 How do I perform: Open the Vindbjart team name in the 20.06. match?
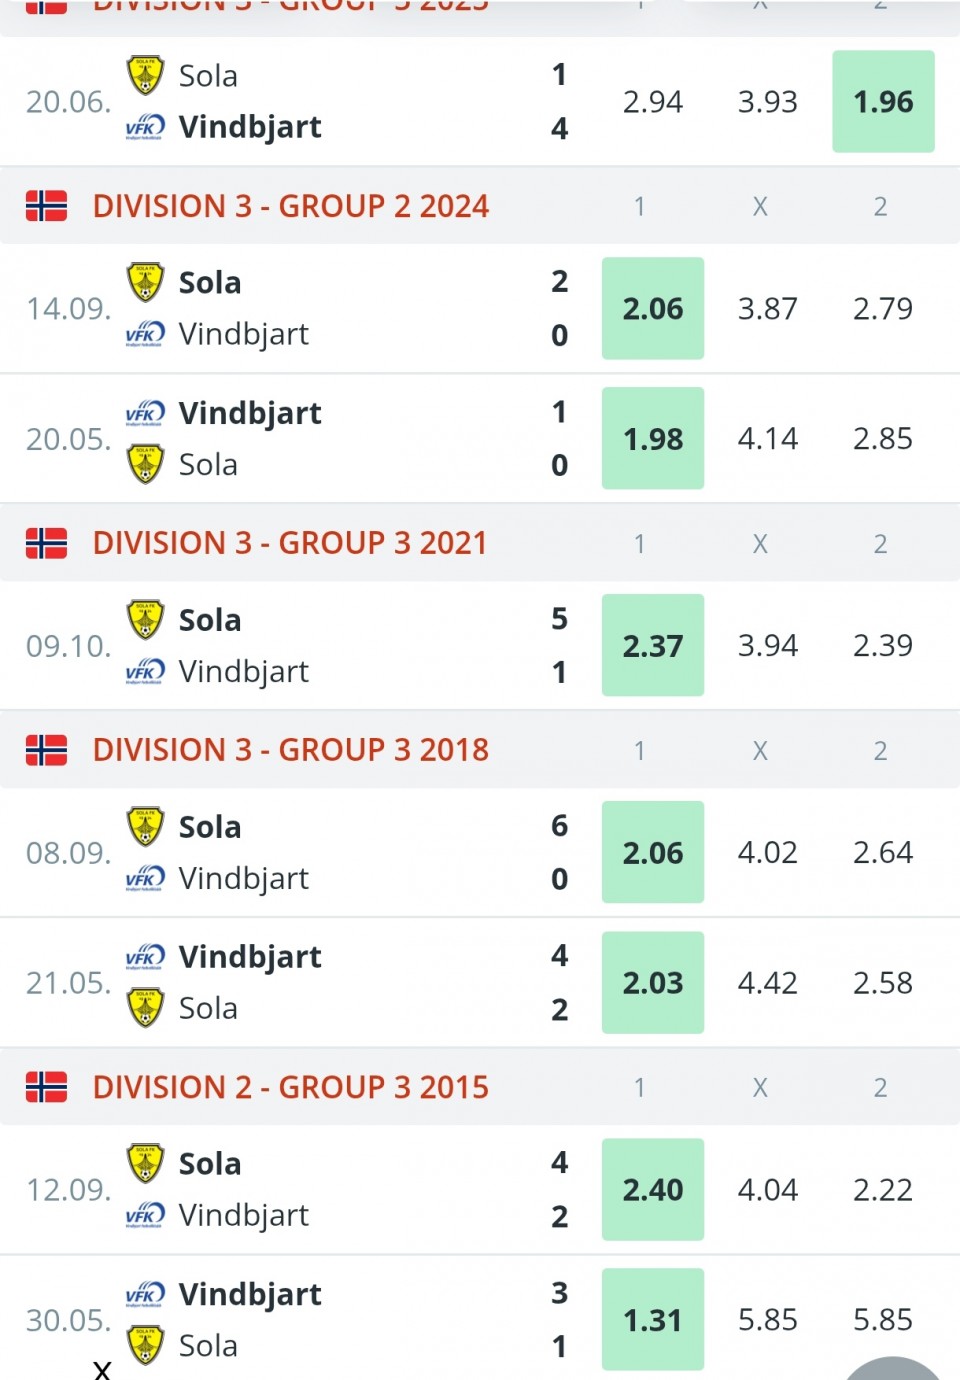[x=250, y=127]
